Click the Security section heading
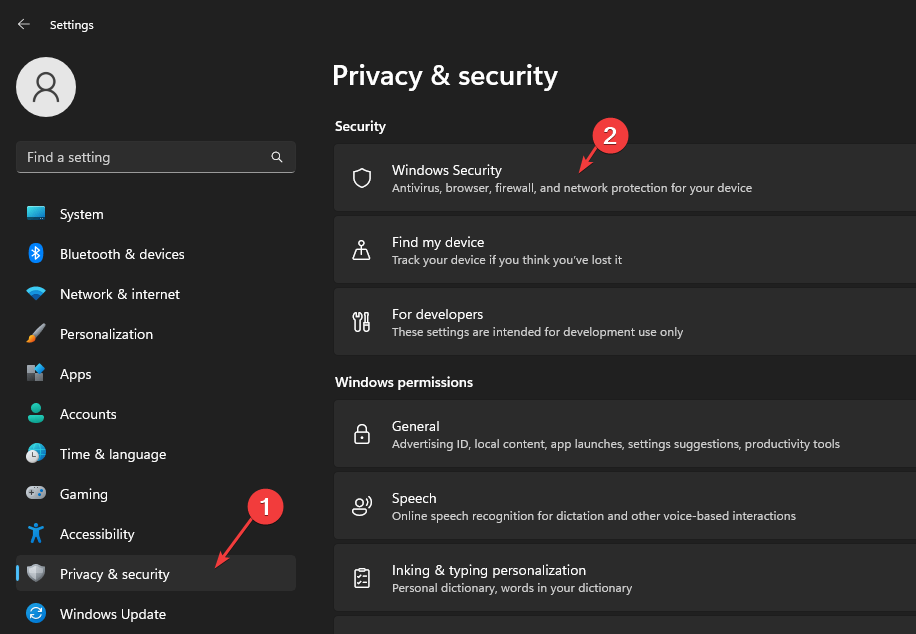The width and height of the screenshot is (916, 634). coord(360,126)
